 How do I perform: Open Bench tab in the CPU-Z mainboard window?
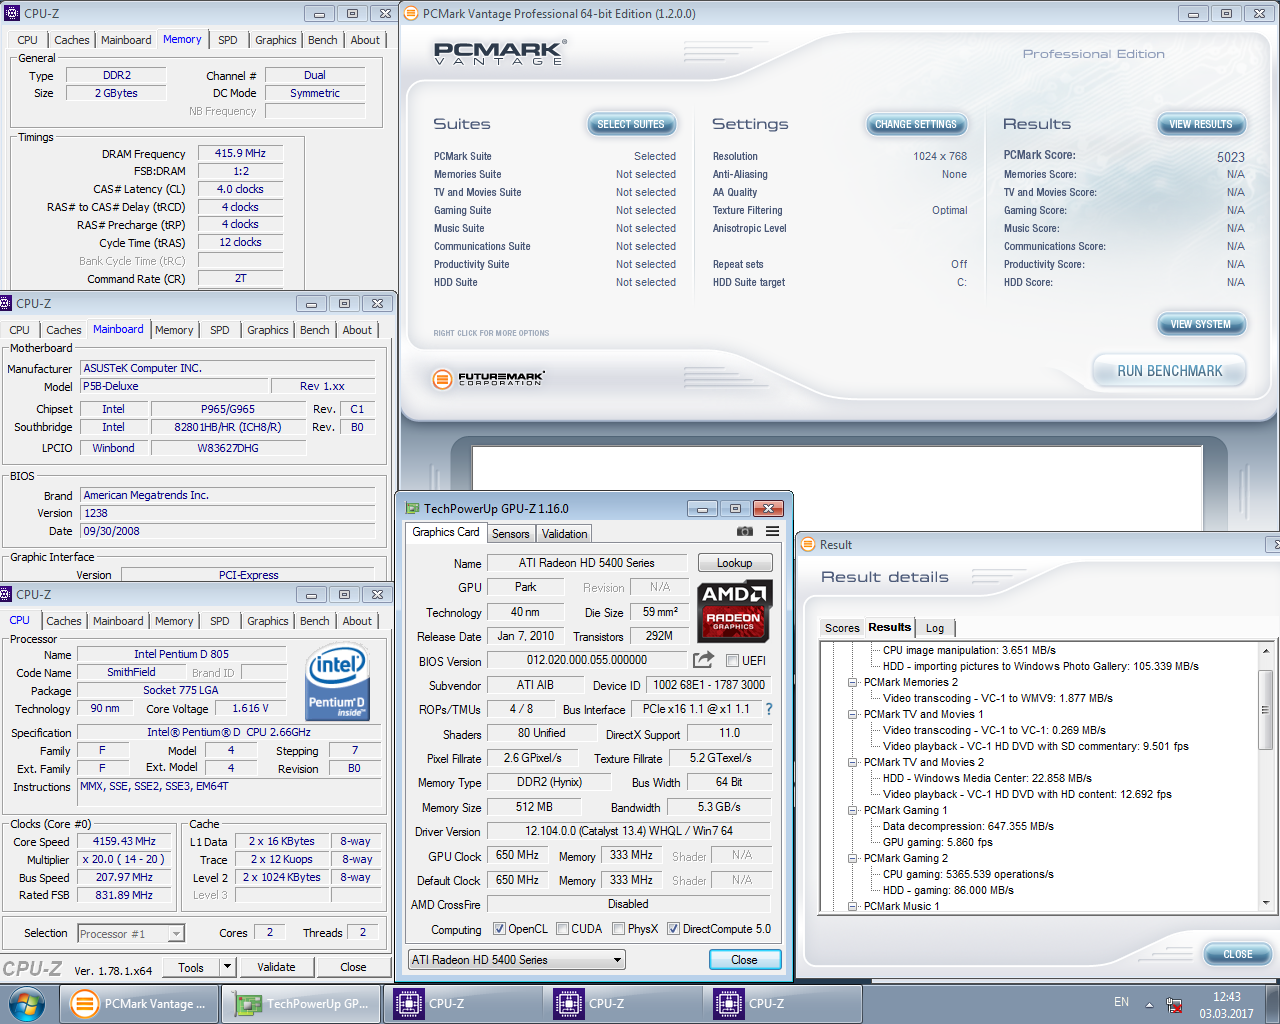click(x=314, y=330)
